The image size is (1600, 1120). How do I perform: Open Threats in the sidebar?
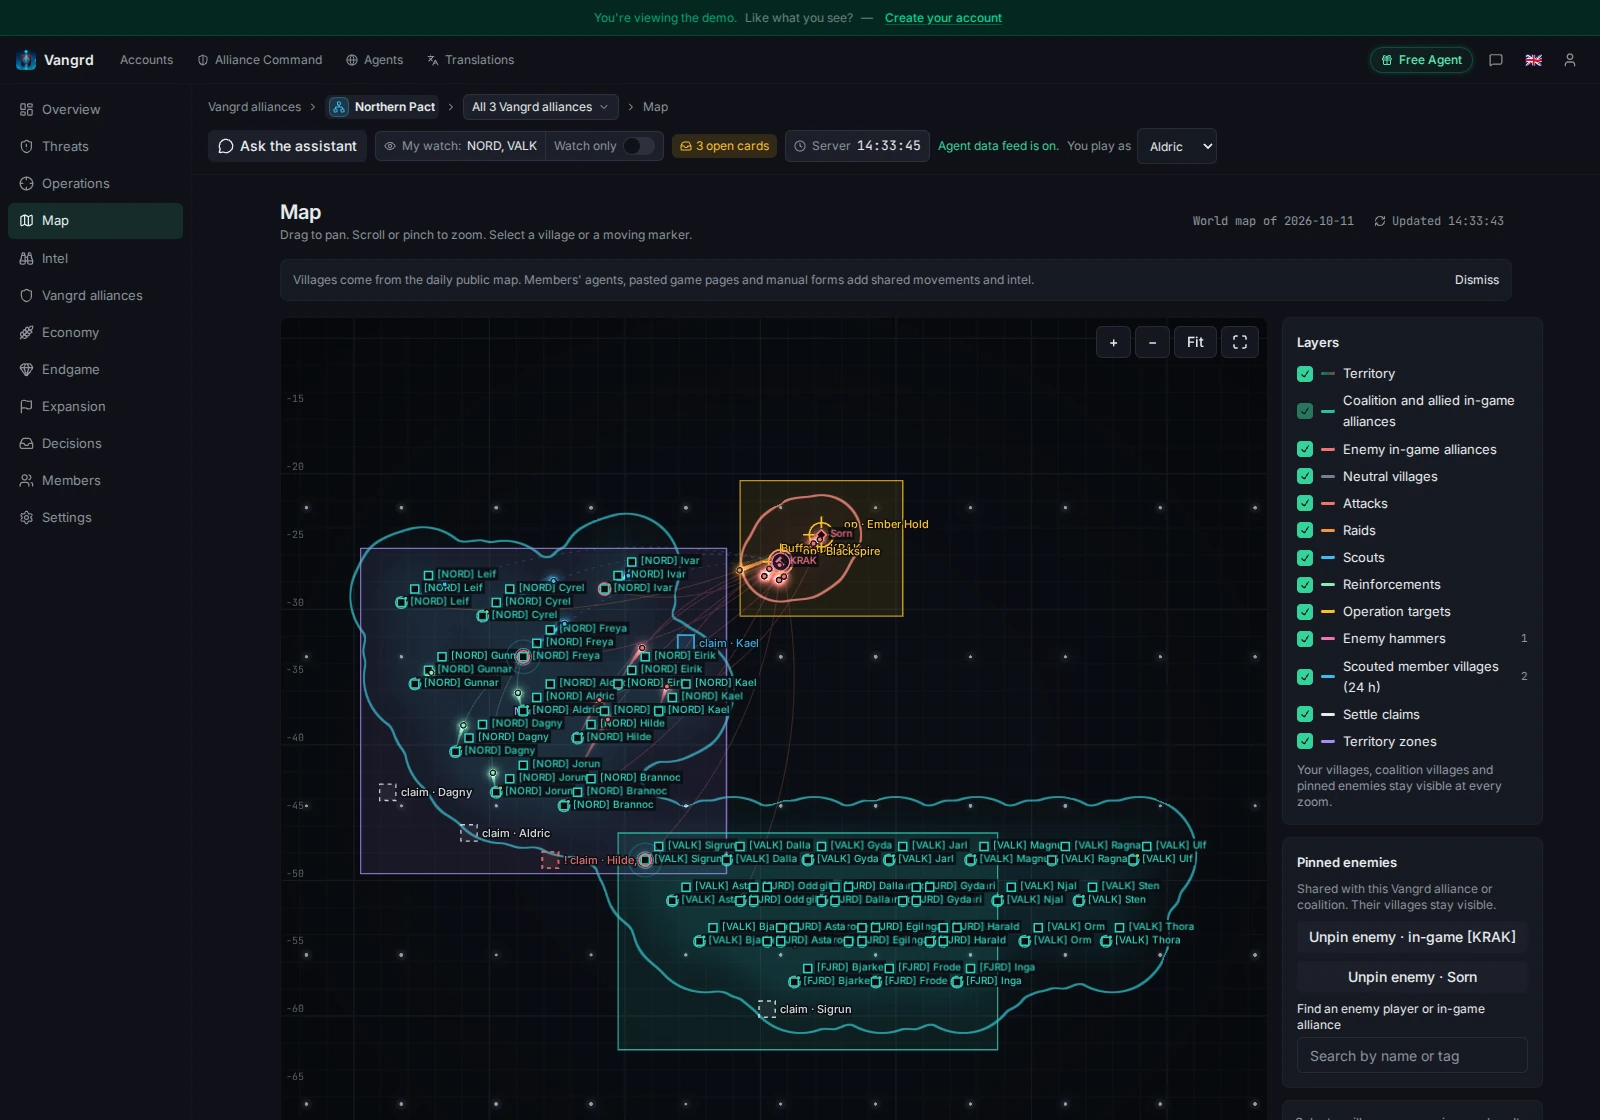click(95, 146)
